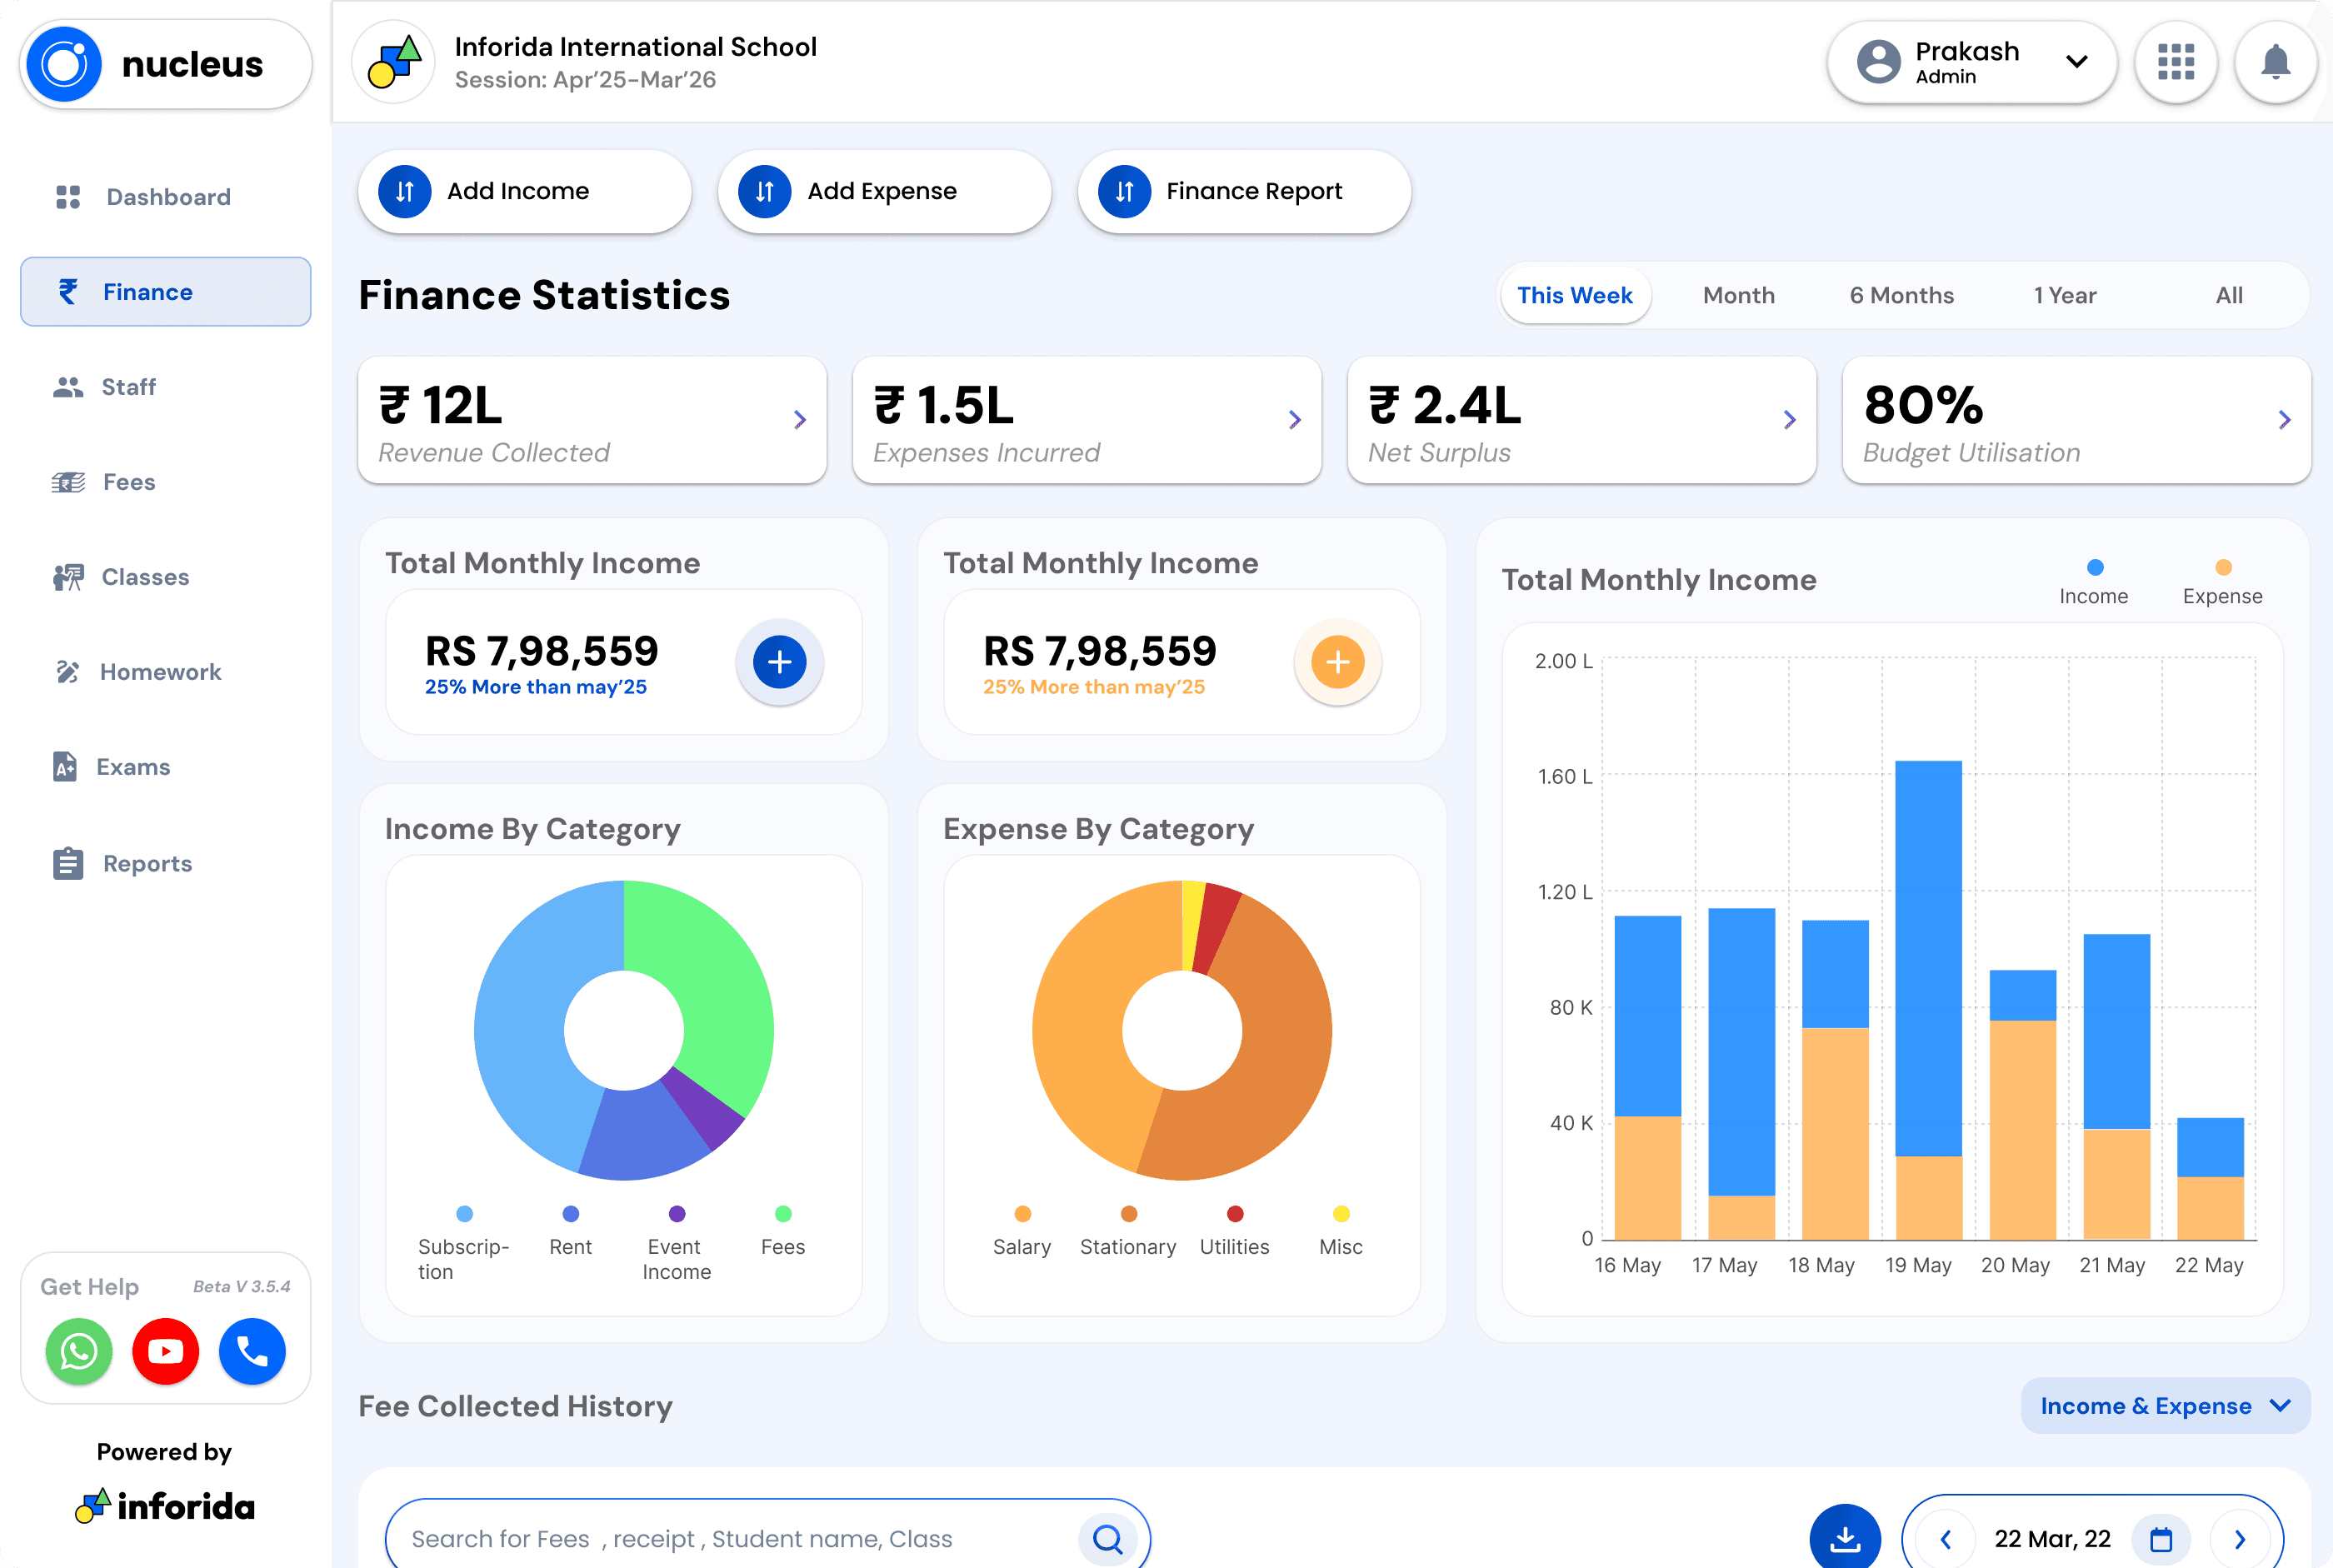Open the calendar date picker icon
The height and width of the screenshot is (1568, 2333).
click(x=2161, y=1538)
